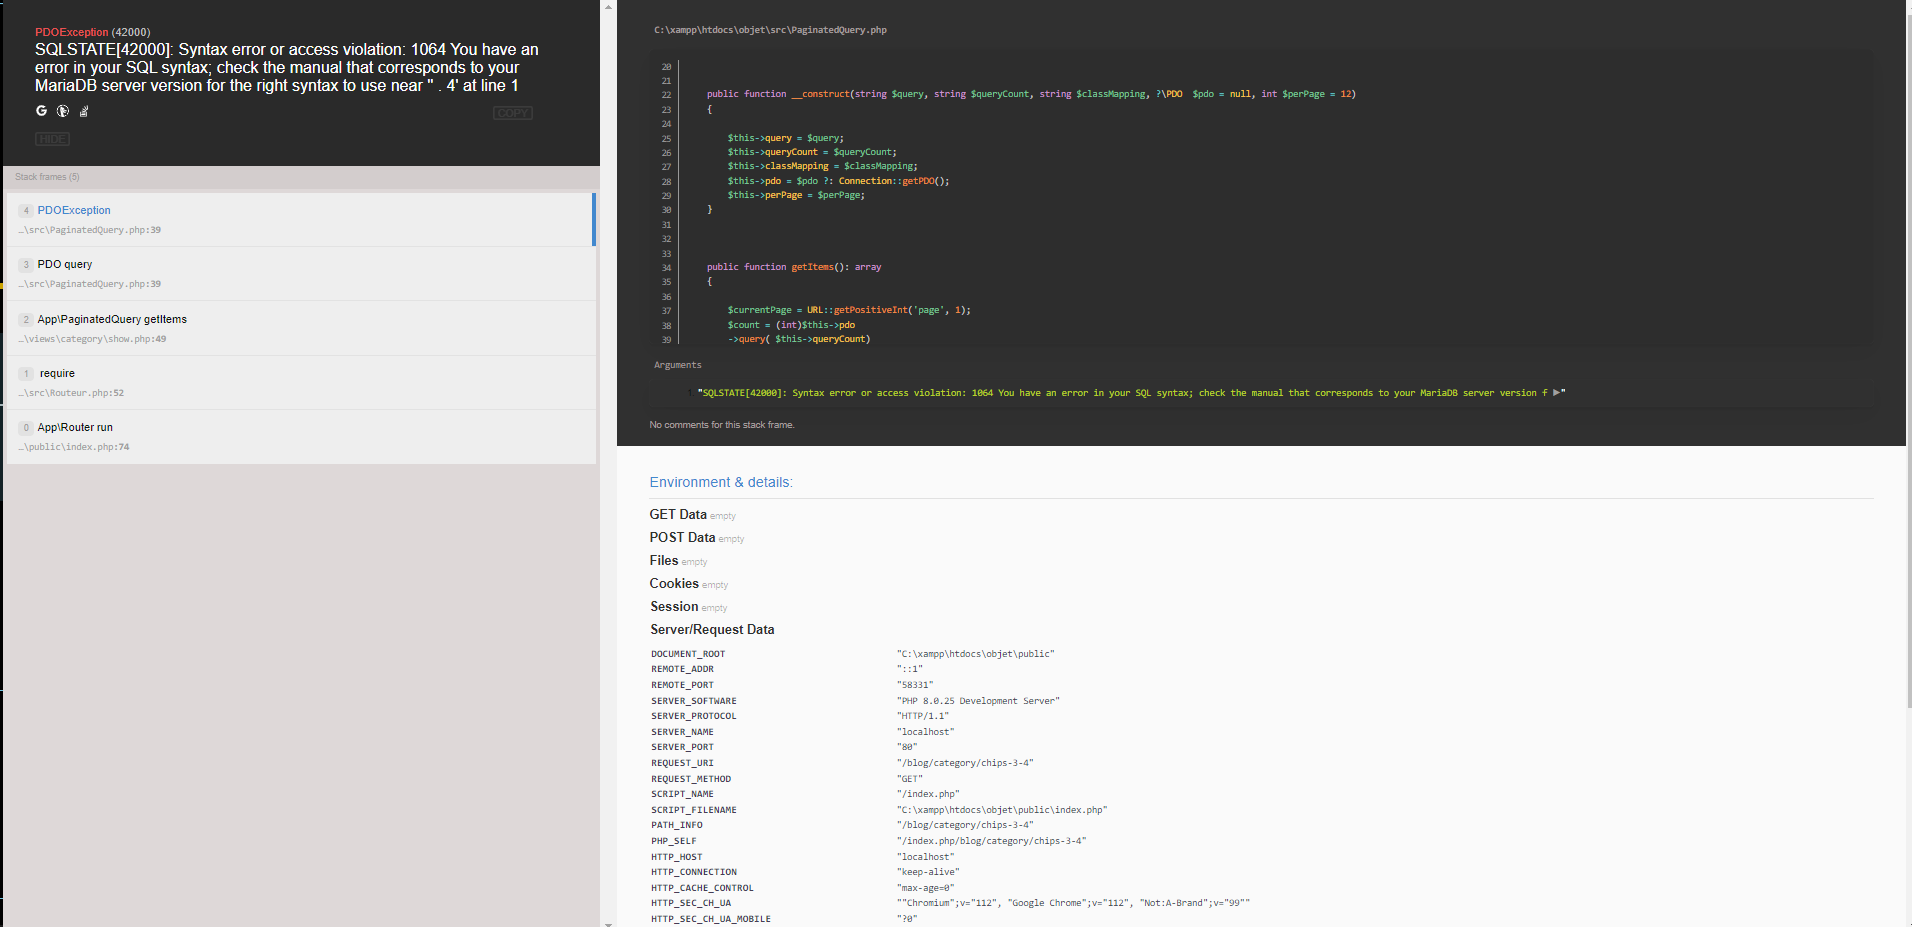
Task: Click the Cookies section label
Action: (674, 583)
